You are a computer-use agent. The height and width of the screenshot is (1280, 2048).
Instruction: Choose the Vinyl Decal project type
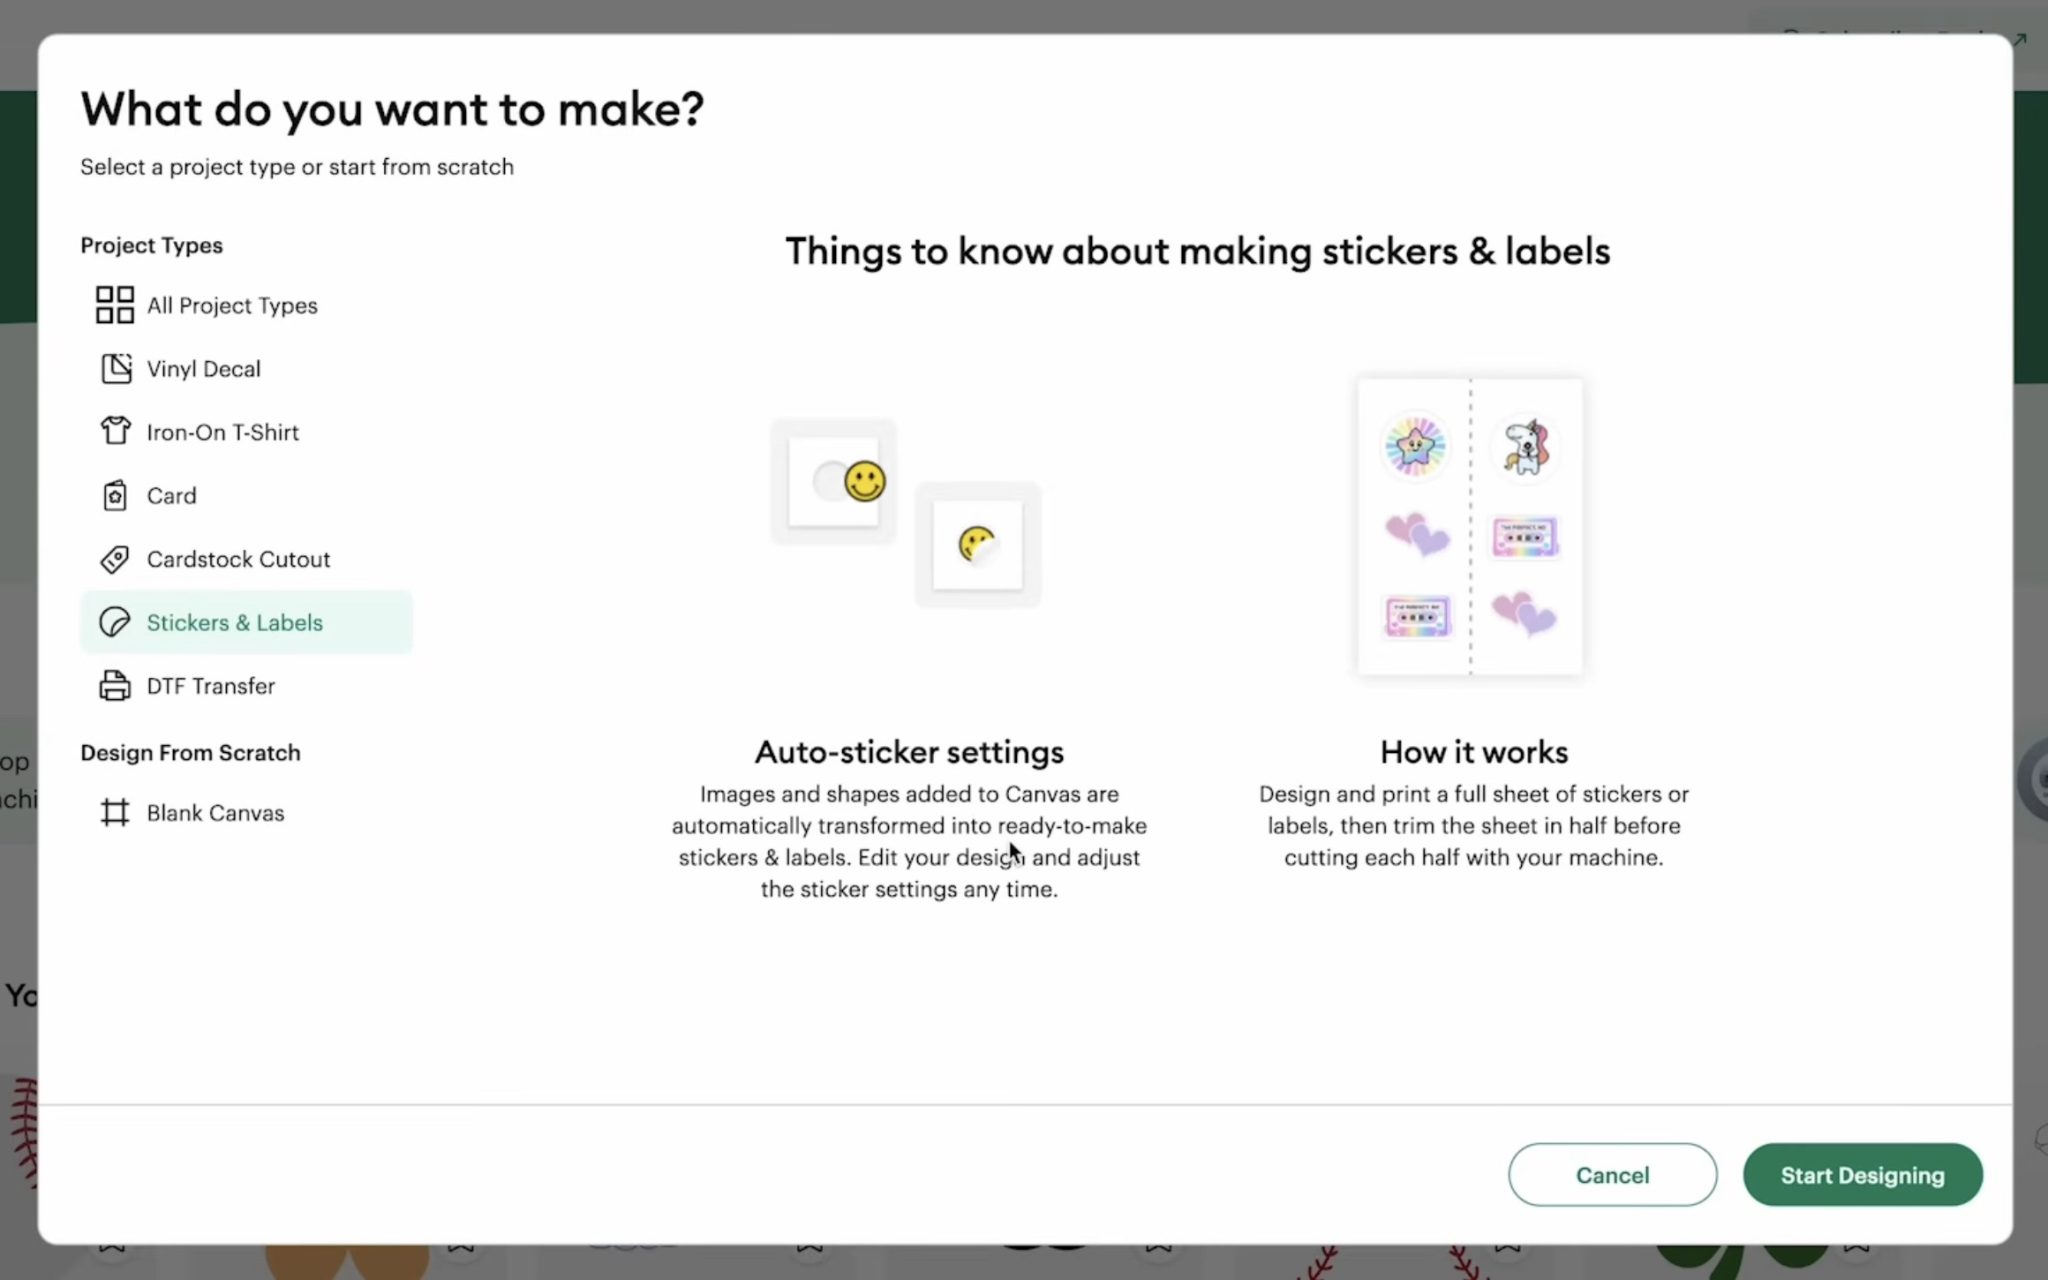(204, 368)
